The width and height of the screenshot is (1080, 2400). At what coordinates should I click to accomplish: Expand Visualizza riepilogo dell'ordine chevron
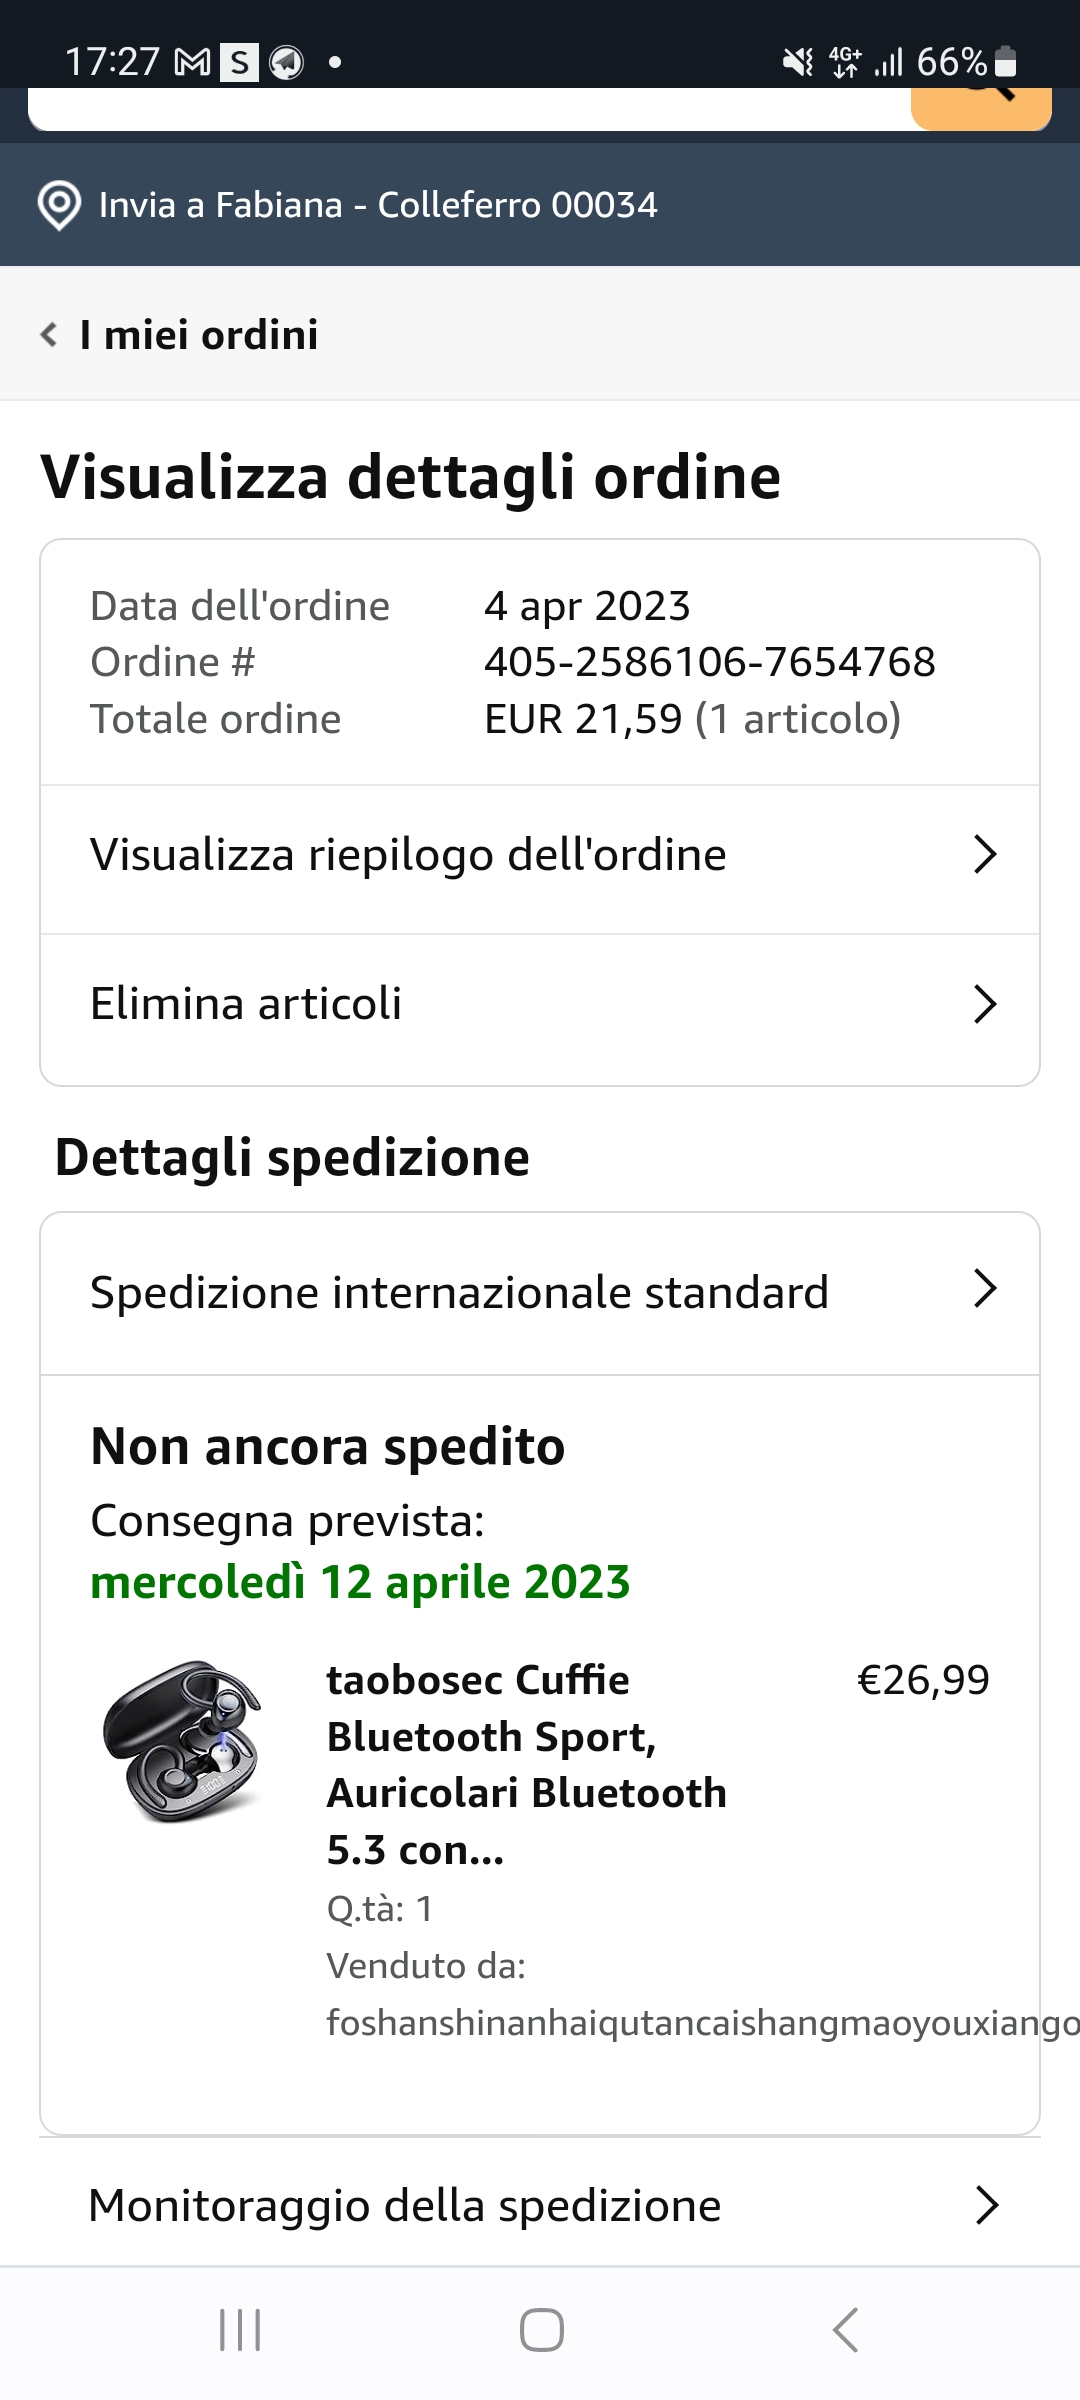pos(985,855)
